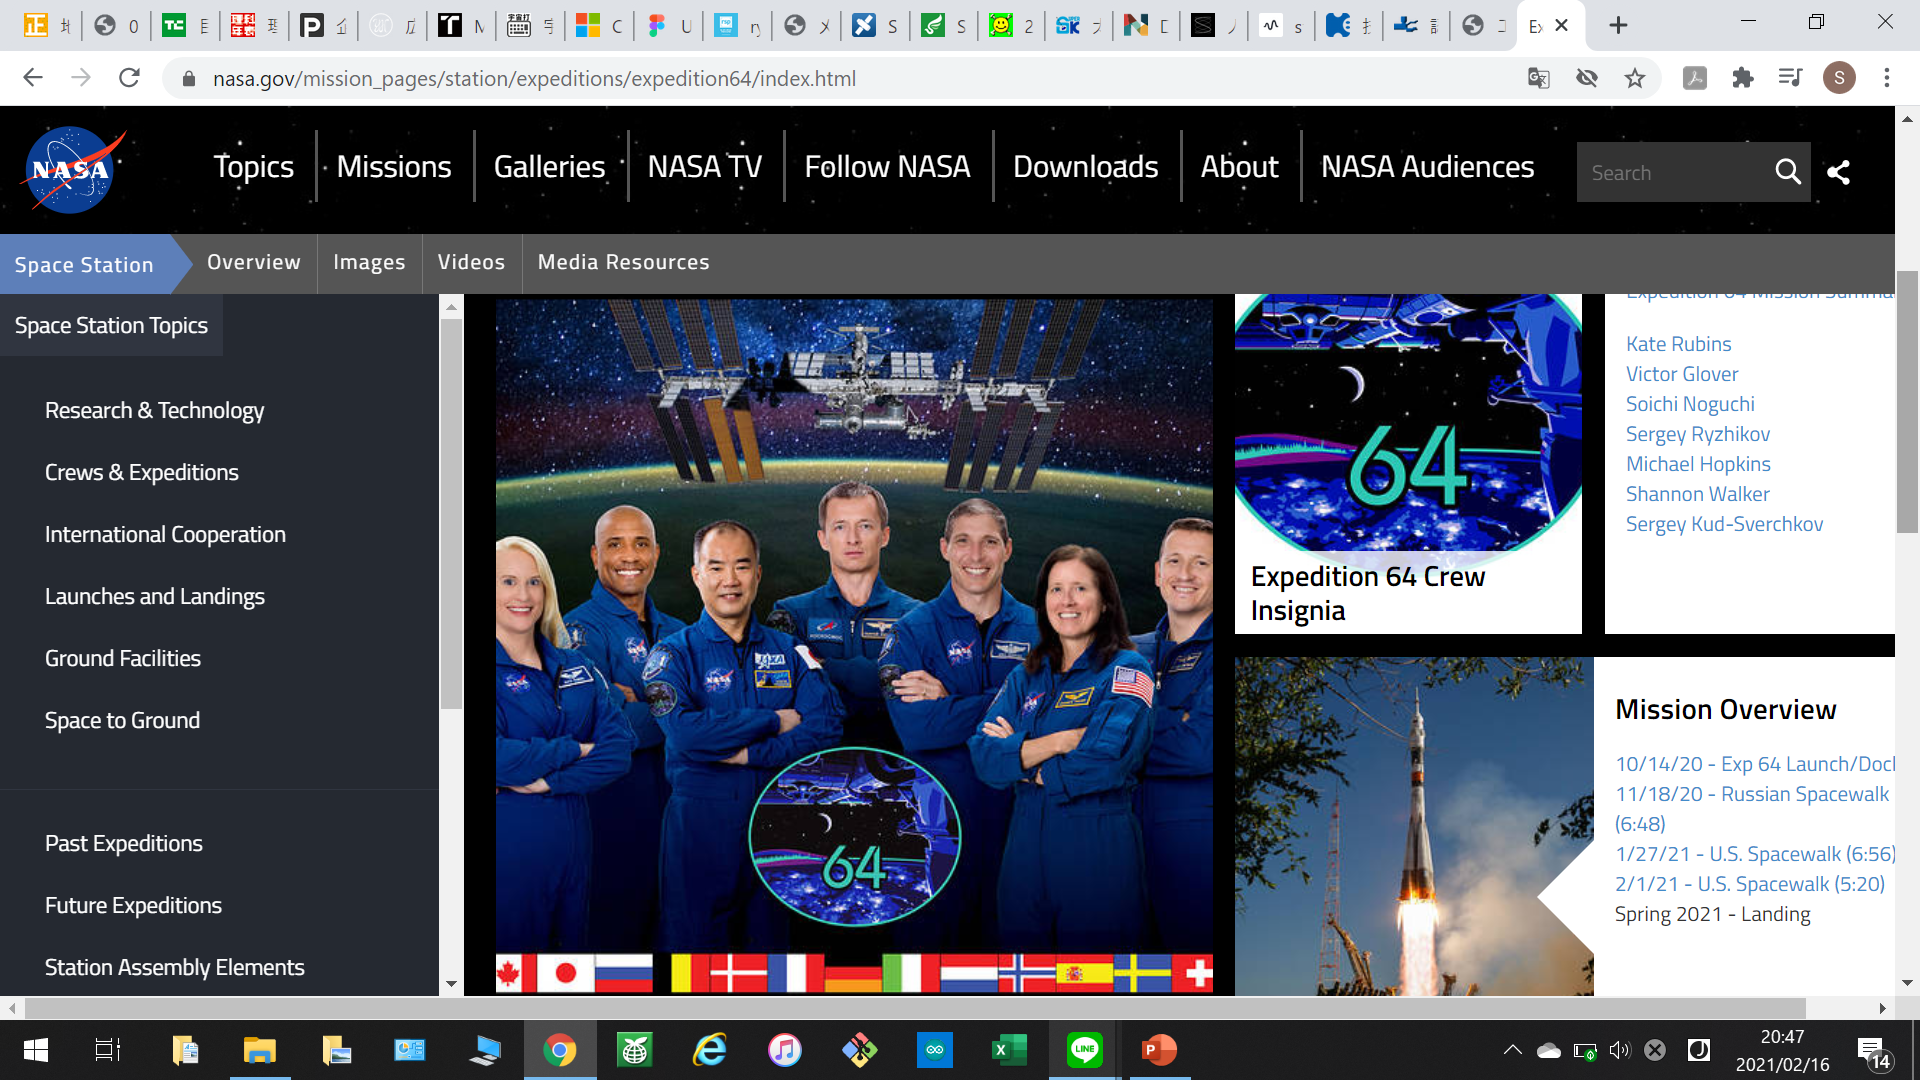This screenshot has height=1080, width=1920.
Task: Open Station Assembly Elements link
Action: click(175, 967)
